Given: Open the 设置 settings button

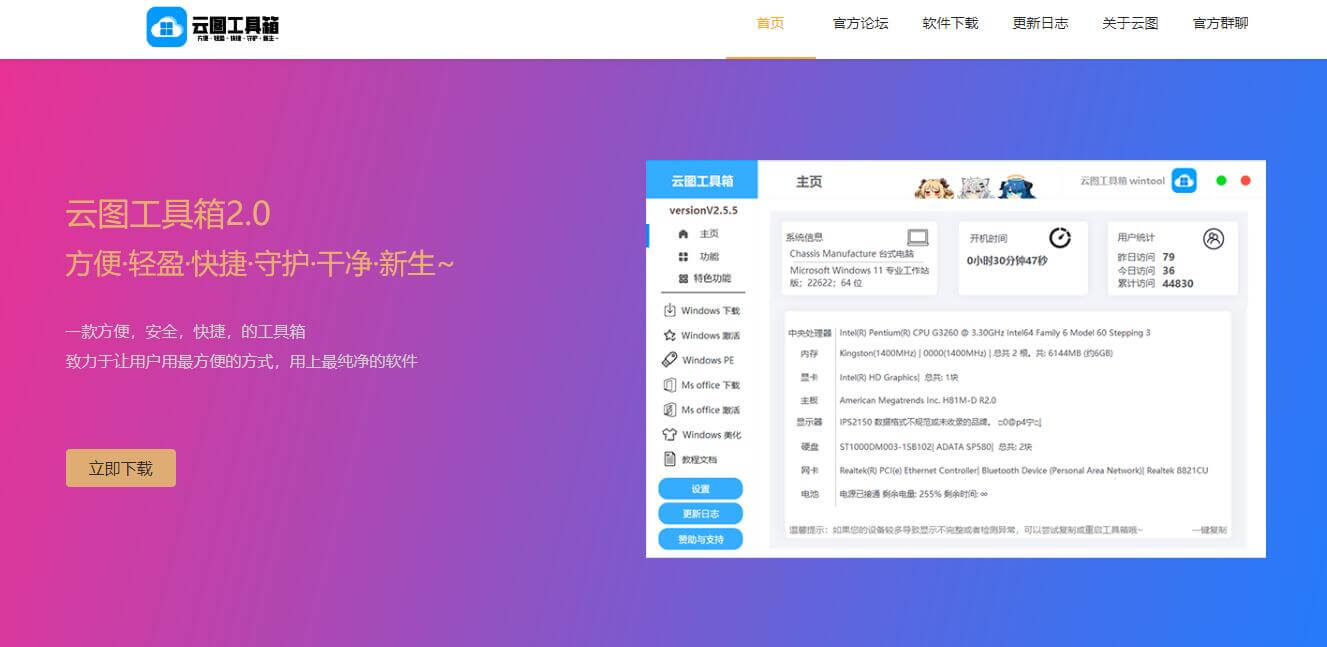Looking at the screenshot, I should tap(700, 488).
